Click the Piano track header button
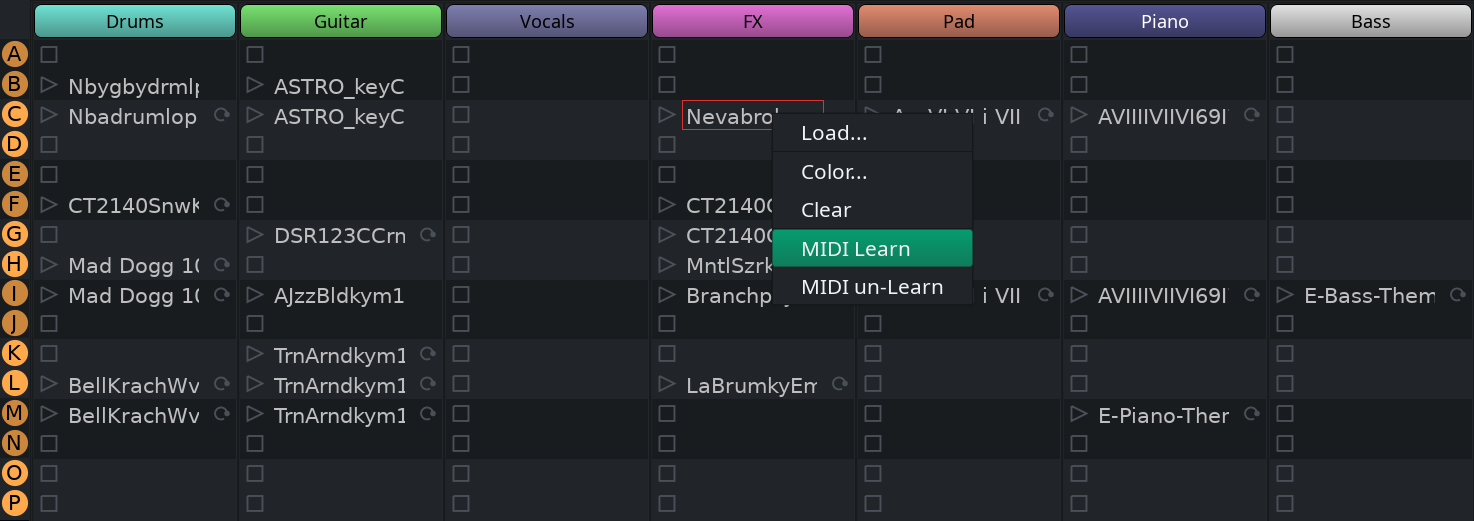Viewport: 1474px width, 521px height. click(x=1165, y=21)
